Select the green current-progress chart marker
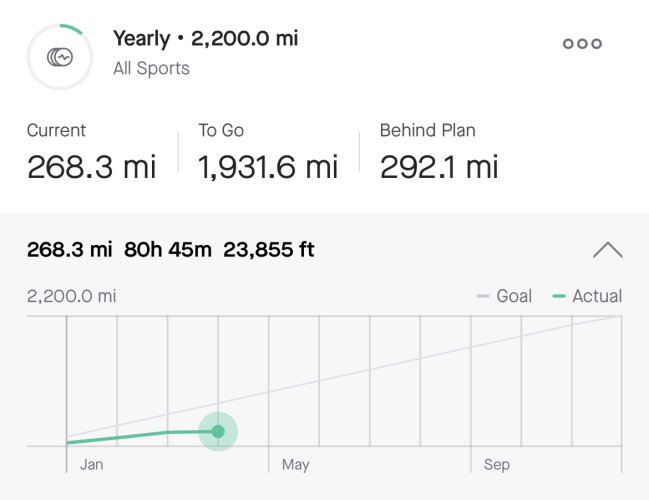Screen dimensions: 649x500 click(x=218, y=431)
